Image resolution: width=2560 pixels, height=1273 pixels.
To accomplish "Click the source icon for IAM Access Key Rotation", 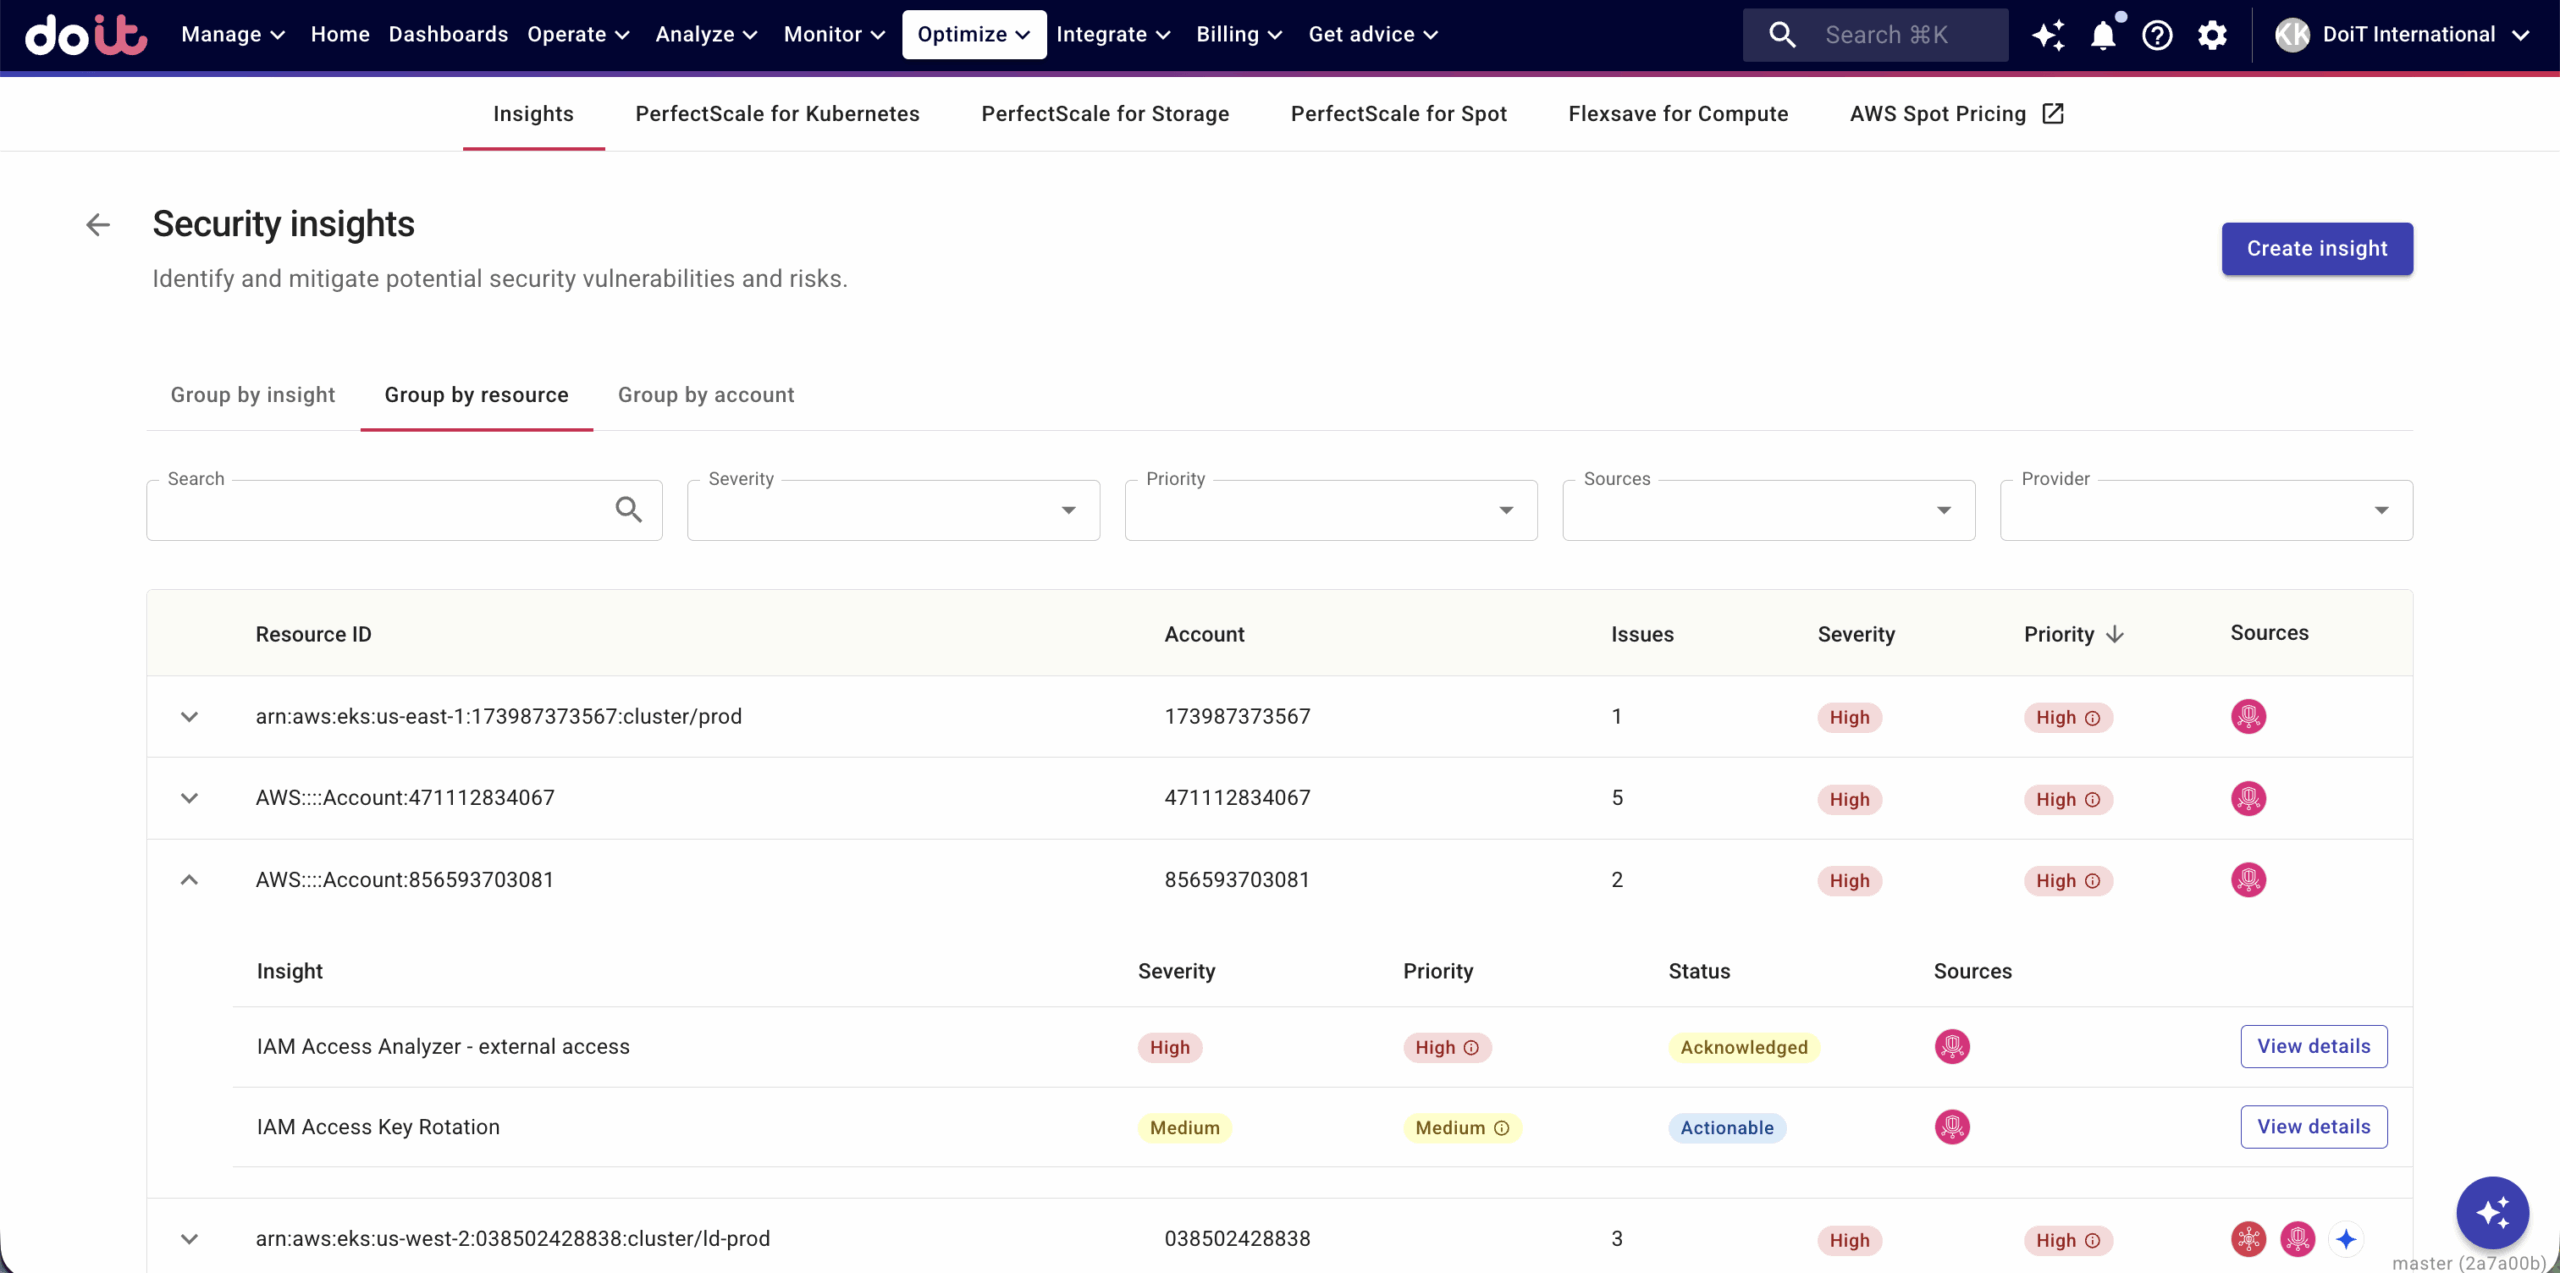I will pyautogui.click(x=1952, y=1127).
